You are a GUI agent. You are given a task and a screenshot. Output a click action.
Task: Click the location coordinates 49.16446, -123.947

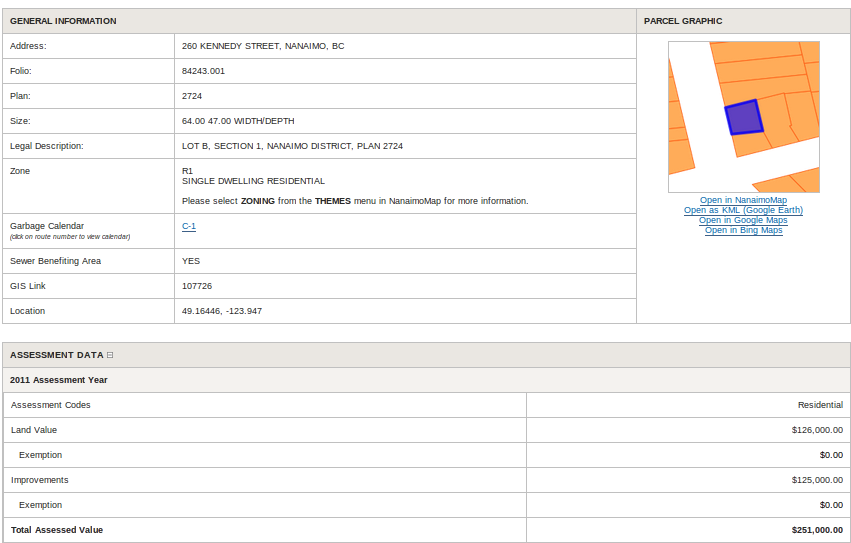pyautogui.click(x=222, y=311)
